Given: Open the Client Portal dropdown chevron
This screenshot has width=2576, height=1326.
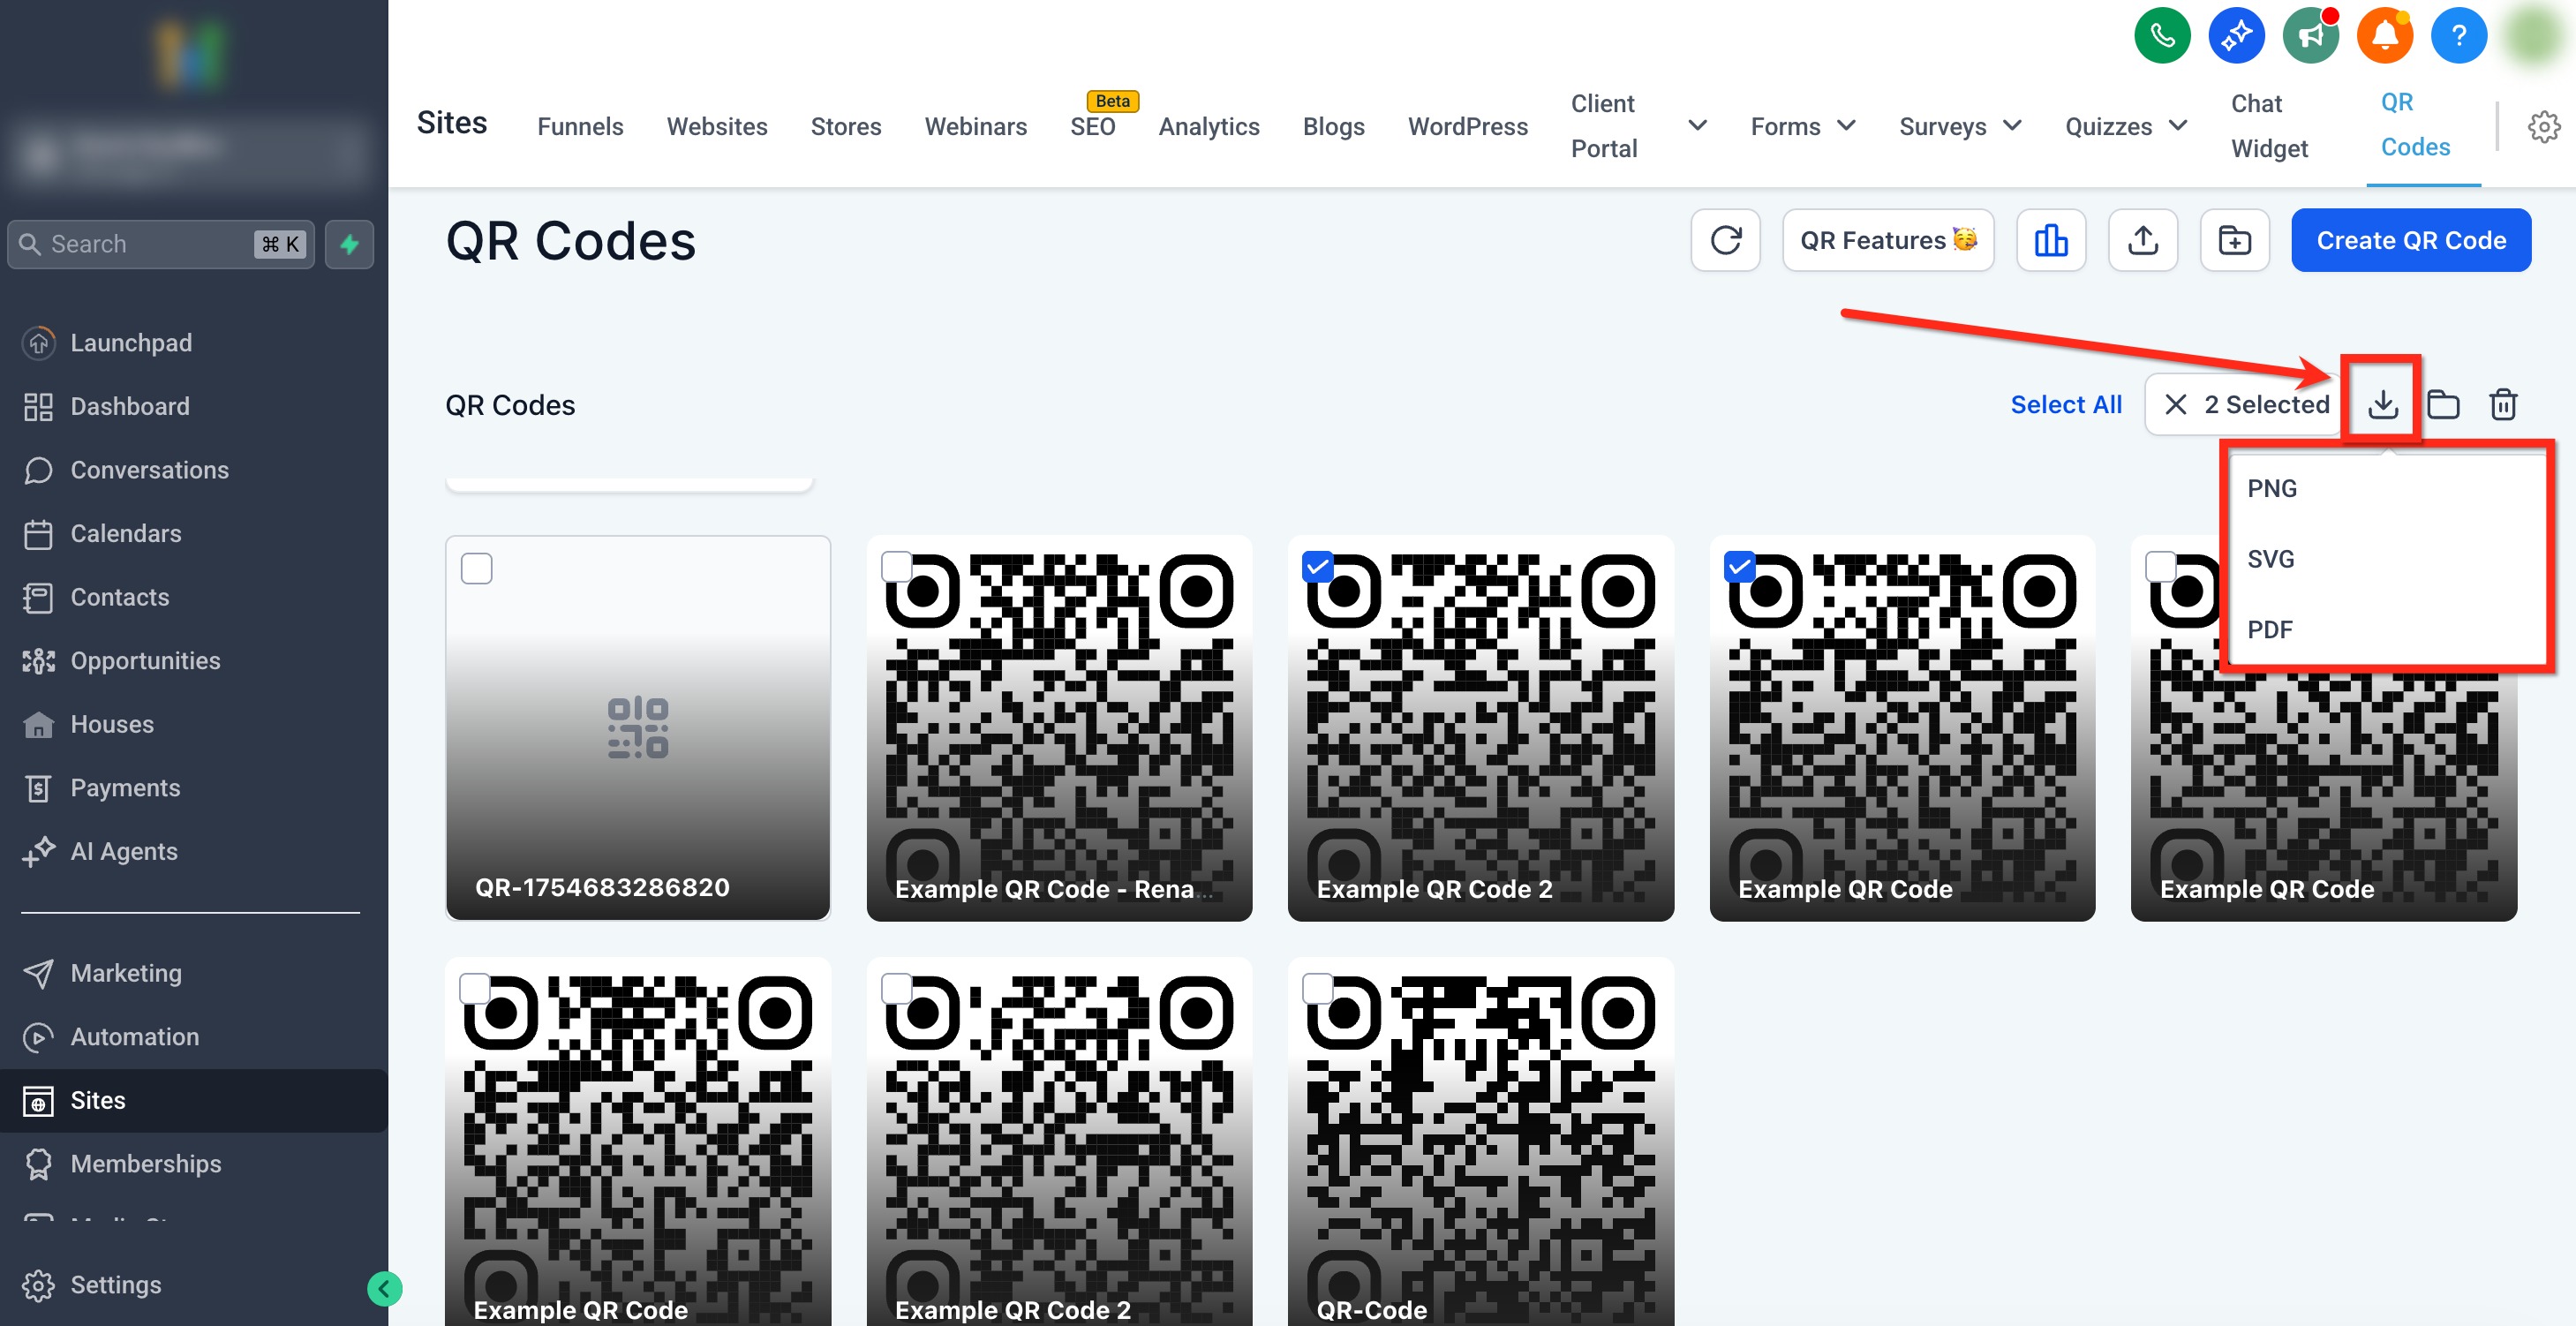Looking at the screenshot, I should 1697,126.
